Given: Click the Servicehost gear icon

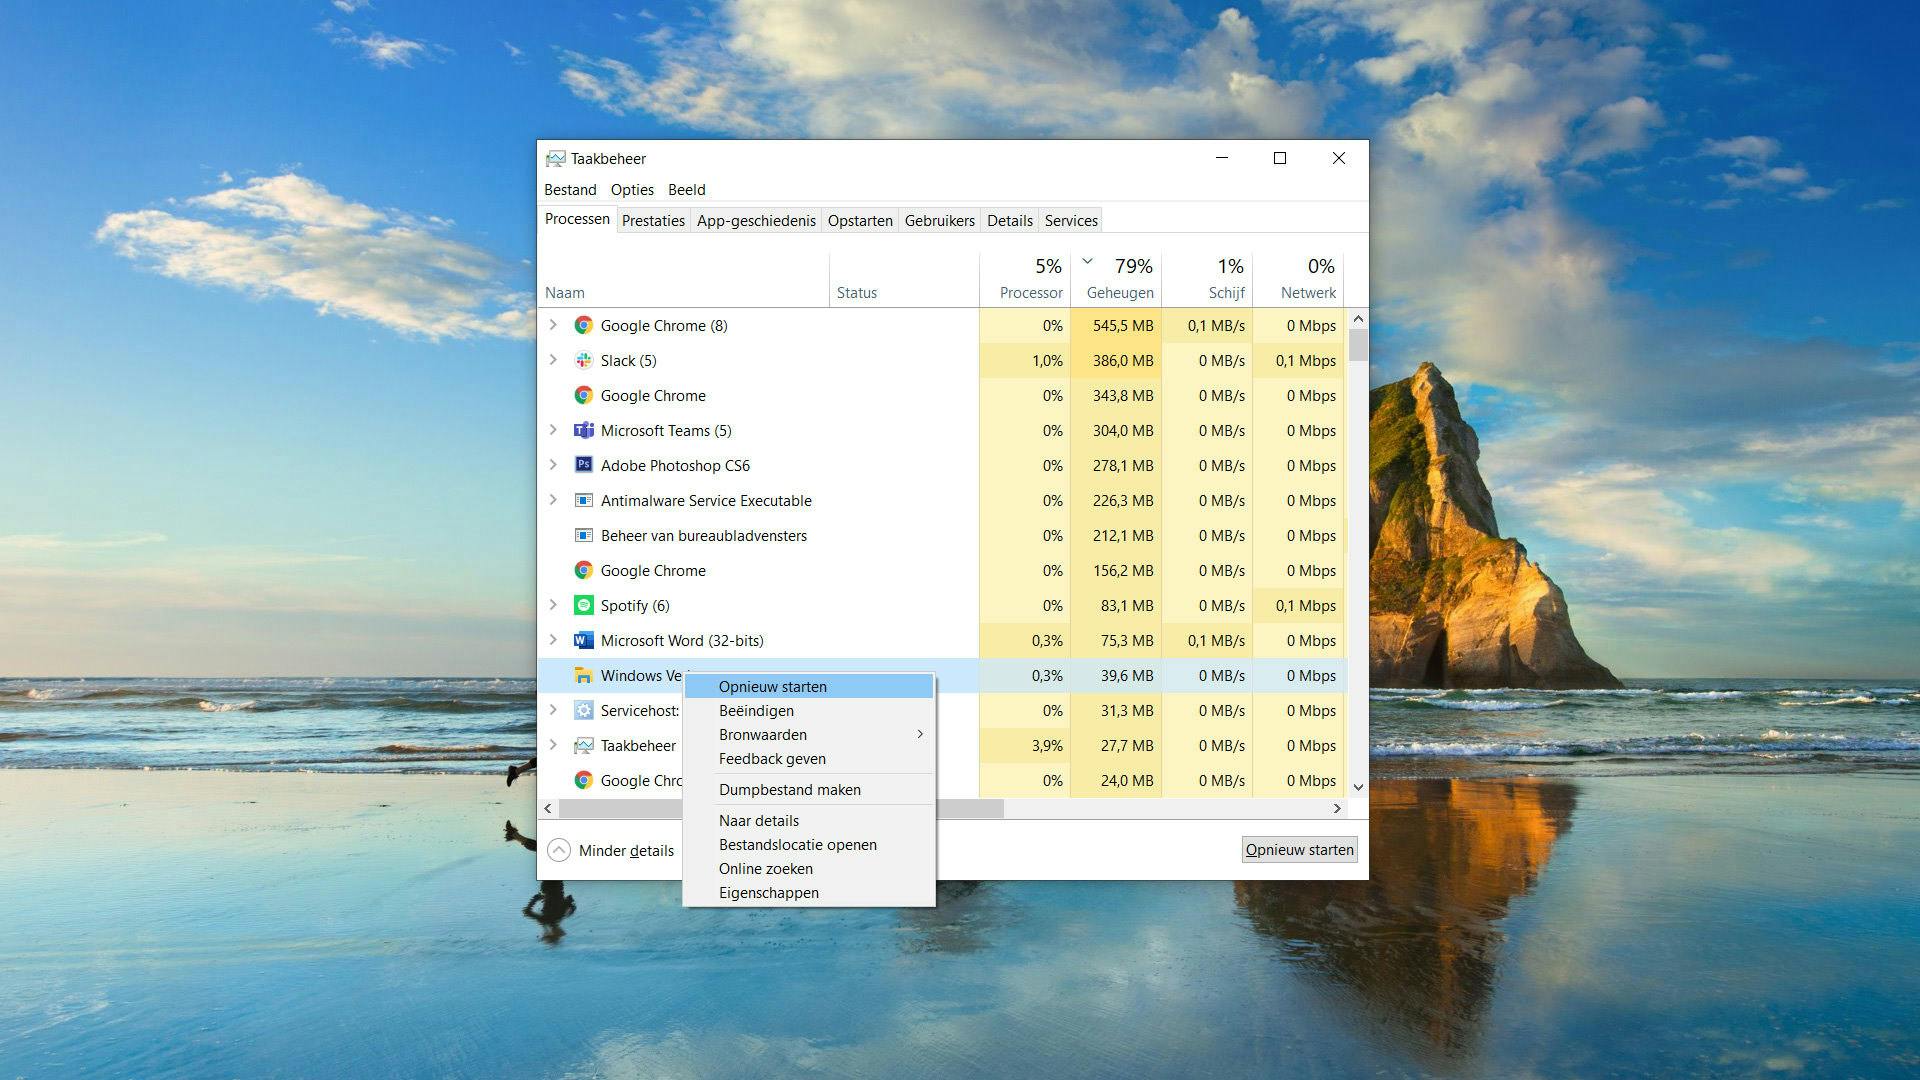Looking at the screenshot, I should 583,711.
